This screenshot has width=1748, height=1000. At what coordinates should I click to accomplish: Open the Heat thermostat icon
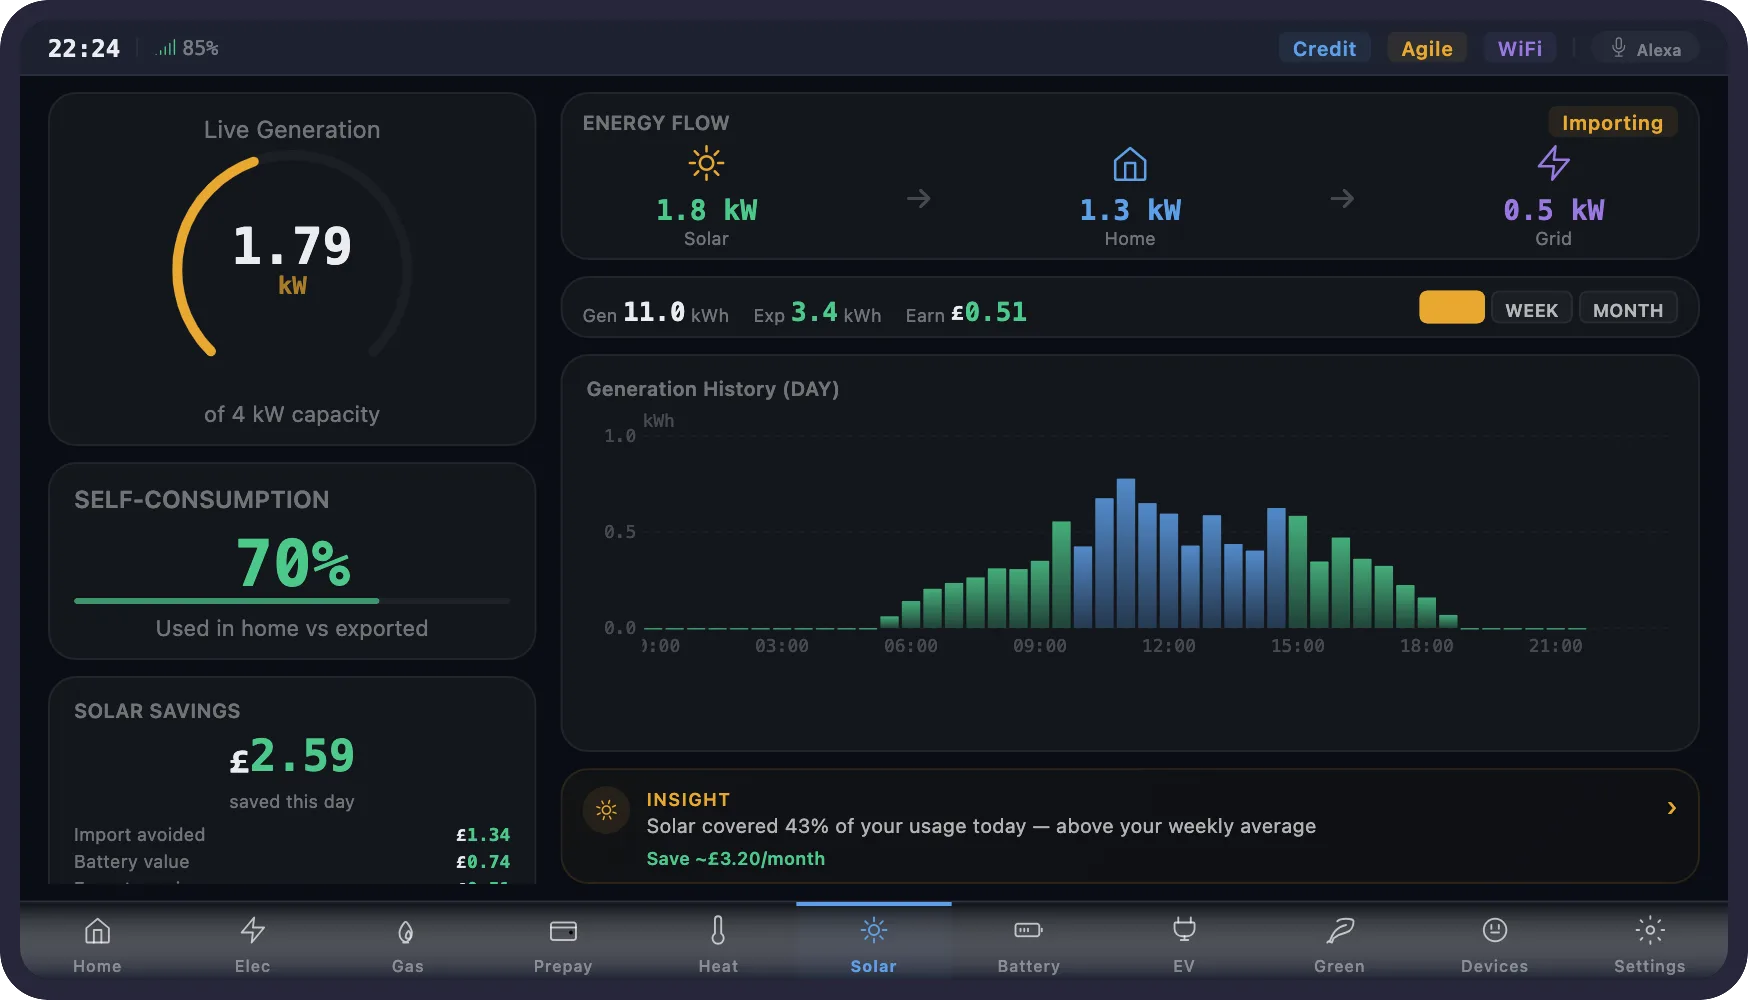click(x=718, y=930)
